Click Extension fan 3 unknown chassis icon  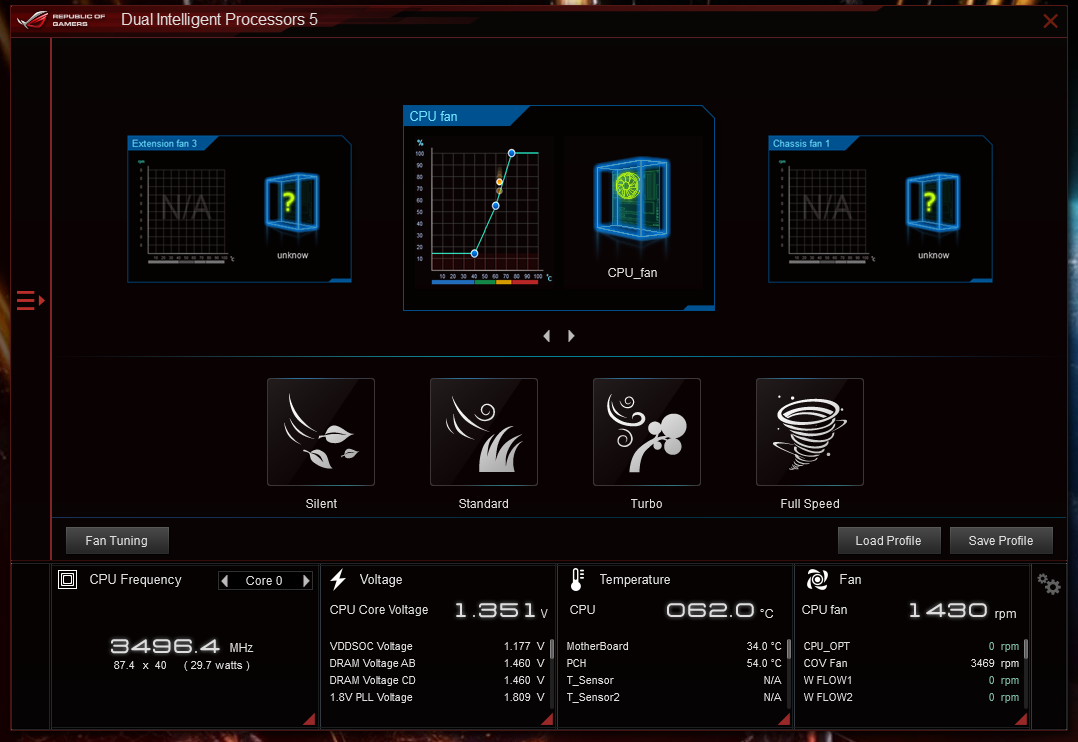(292, 201)
